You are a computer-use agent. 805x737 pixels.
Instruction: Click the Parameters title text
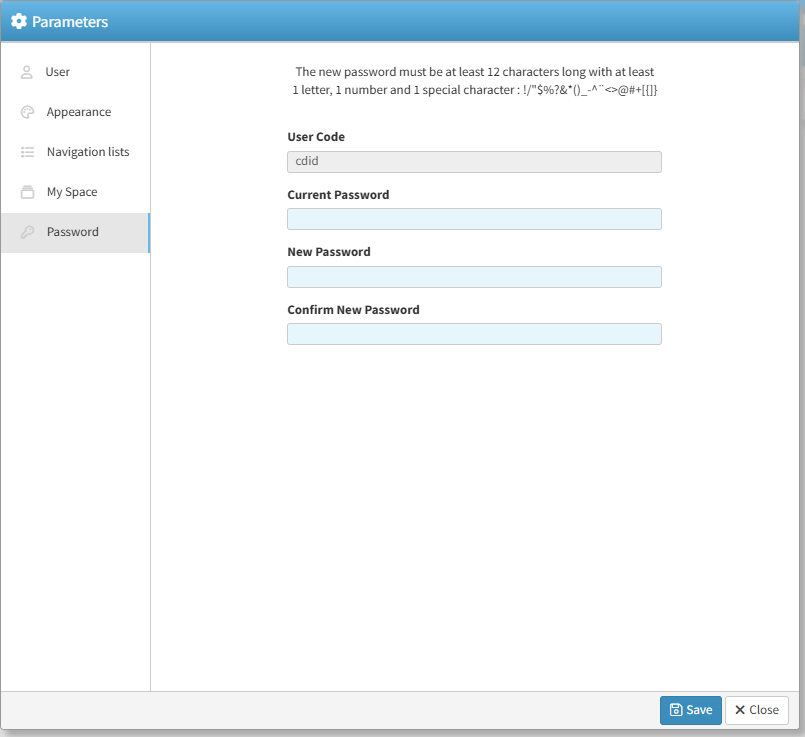(x=70, y=22)
